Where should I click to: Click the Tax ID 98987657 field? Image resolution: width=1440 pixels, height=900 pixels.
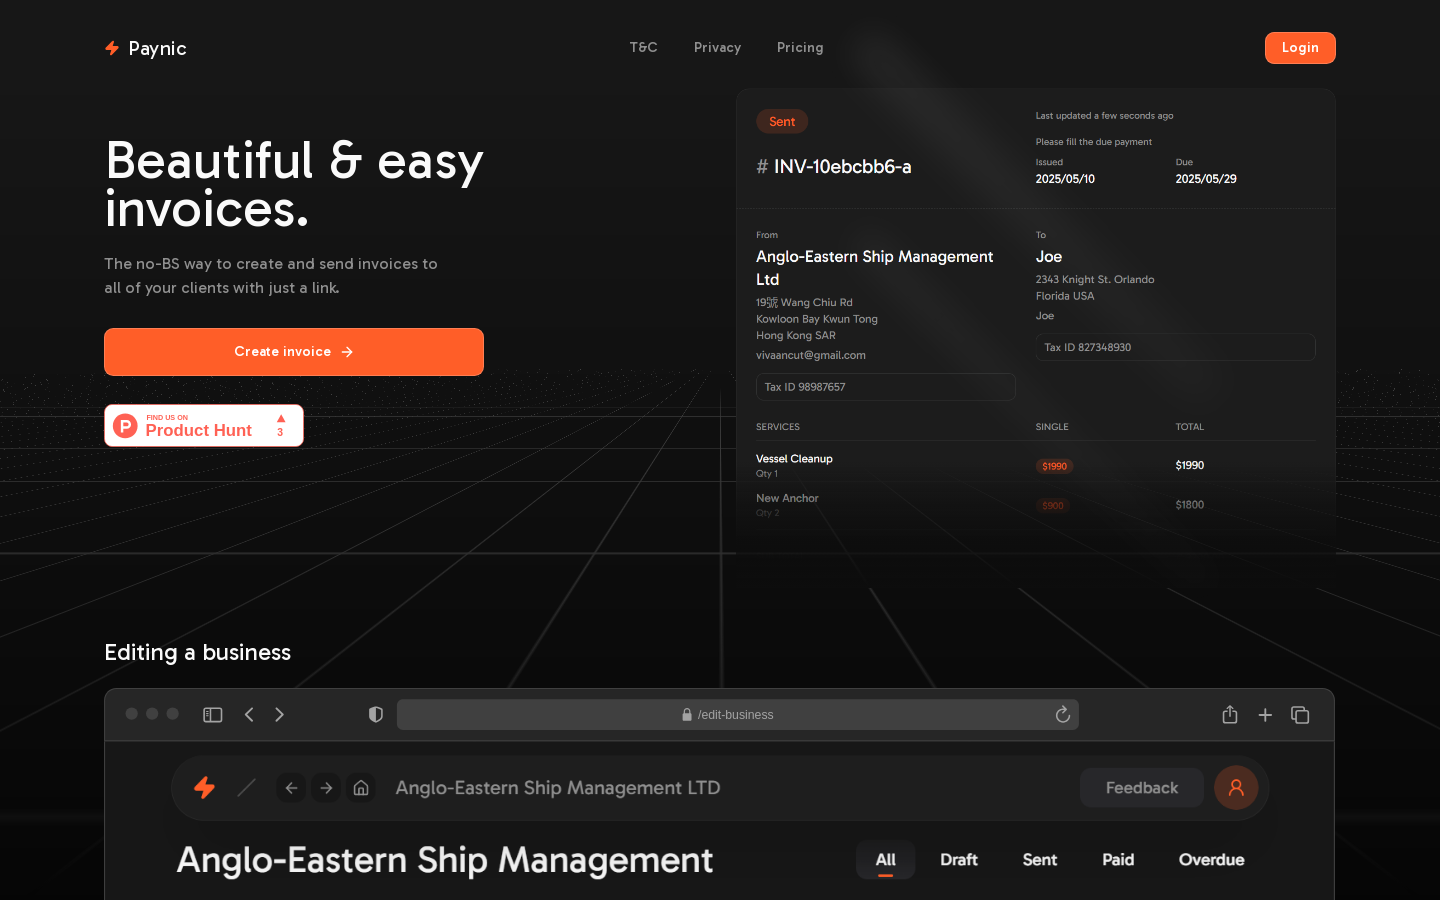click(x=886, y=387)
